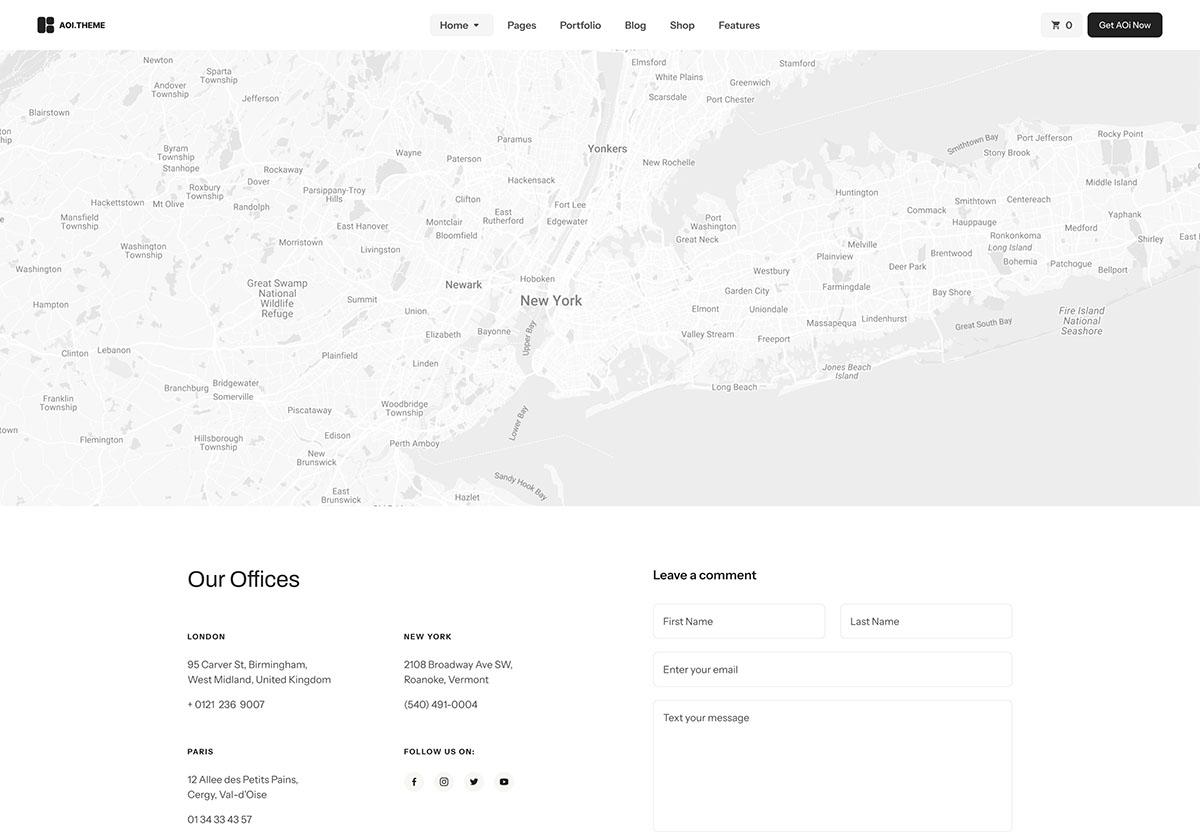The height and width of the screenshot is (832, 1200).
Task: Click the New York label on map
Action: (x=551, y=301)
